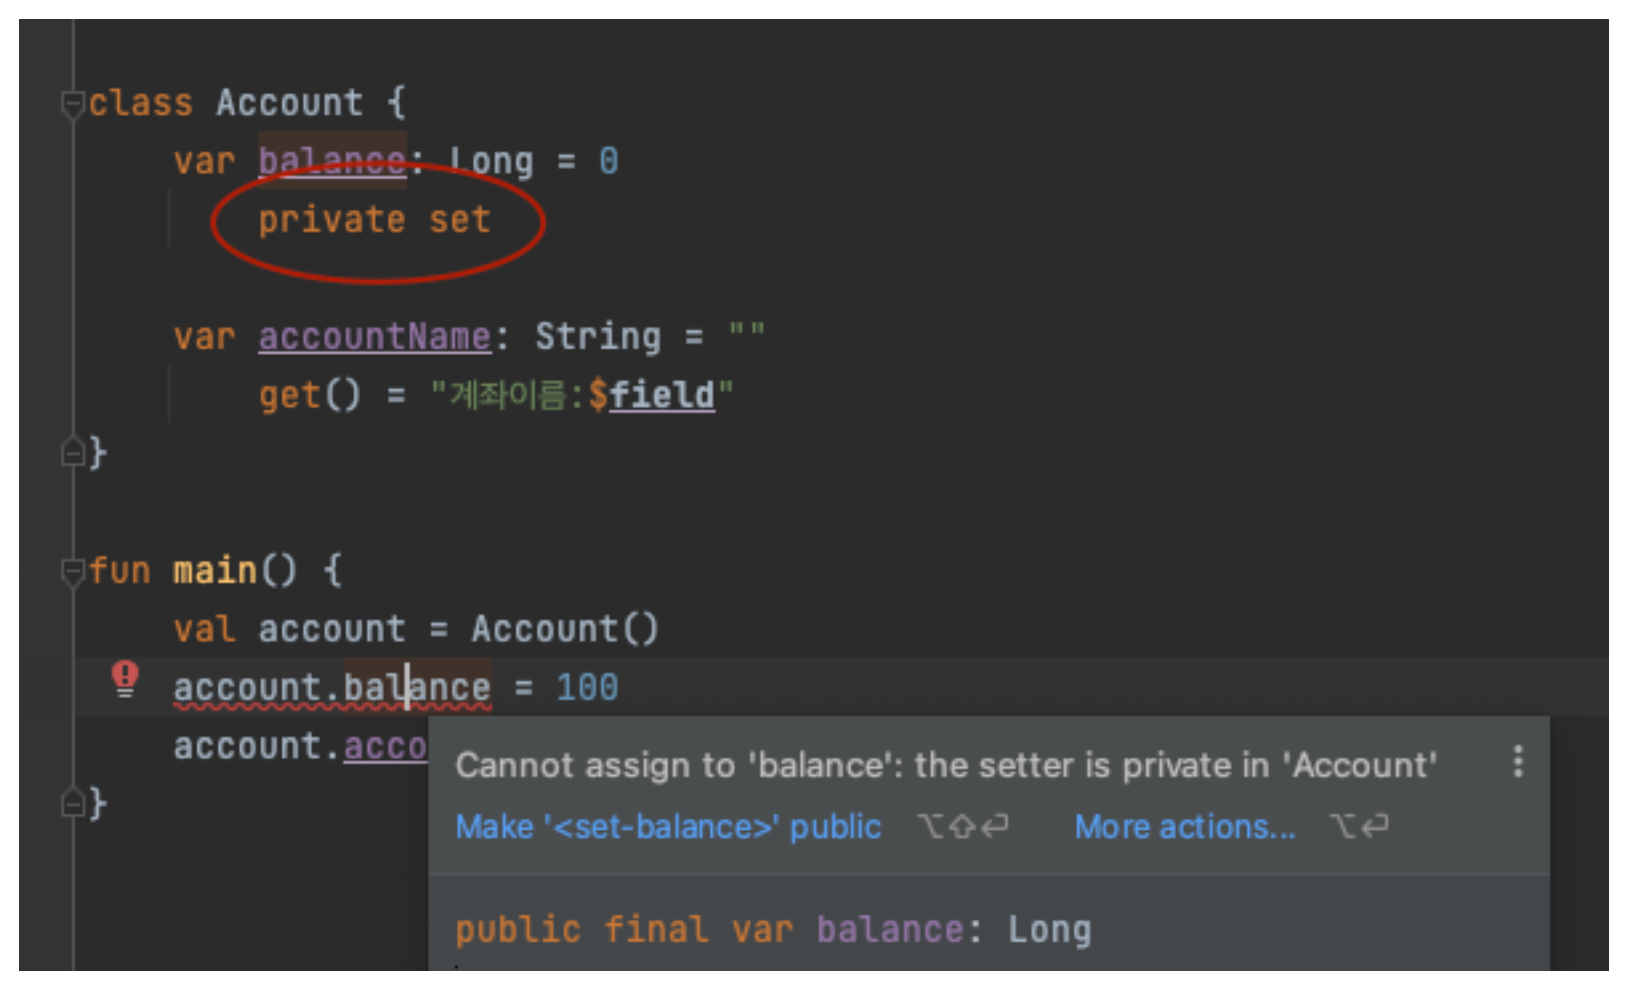Click the underlined account.balance error expression
Viewport: 1638px width, 1002px height.
[331, 688]
